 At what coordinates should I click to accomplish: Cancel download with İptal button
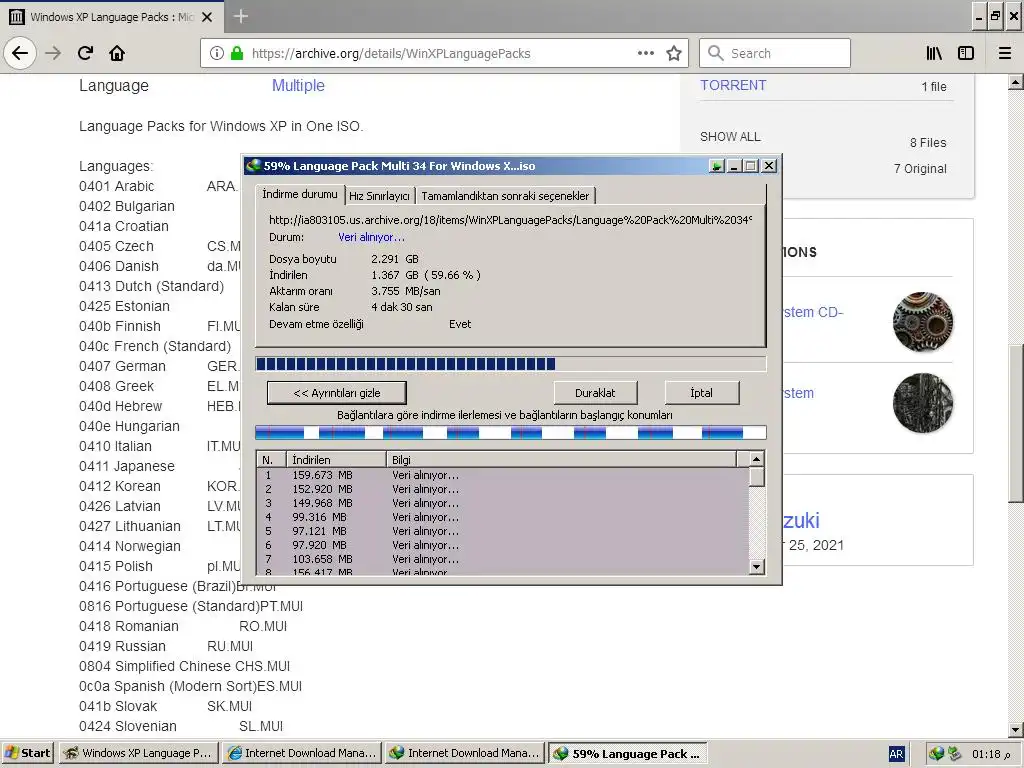(x=701, y=392)
